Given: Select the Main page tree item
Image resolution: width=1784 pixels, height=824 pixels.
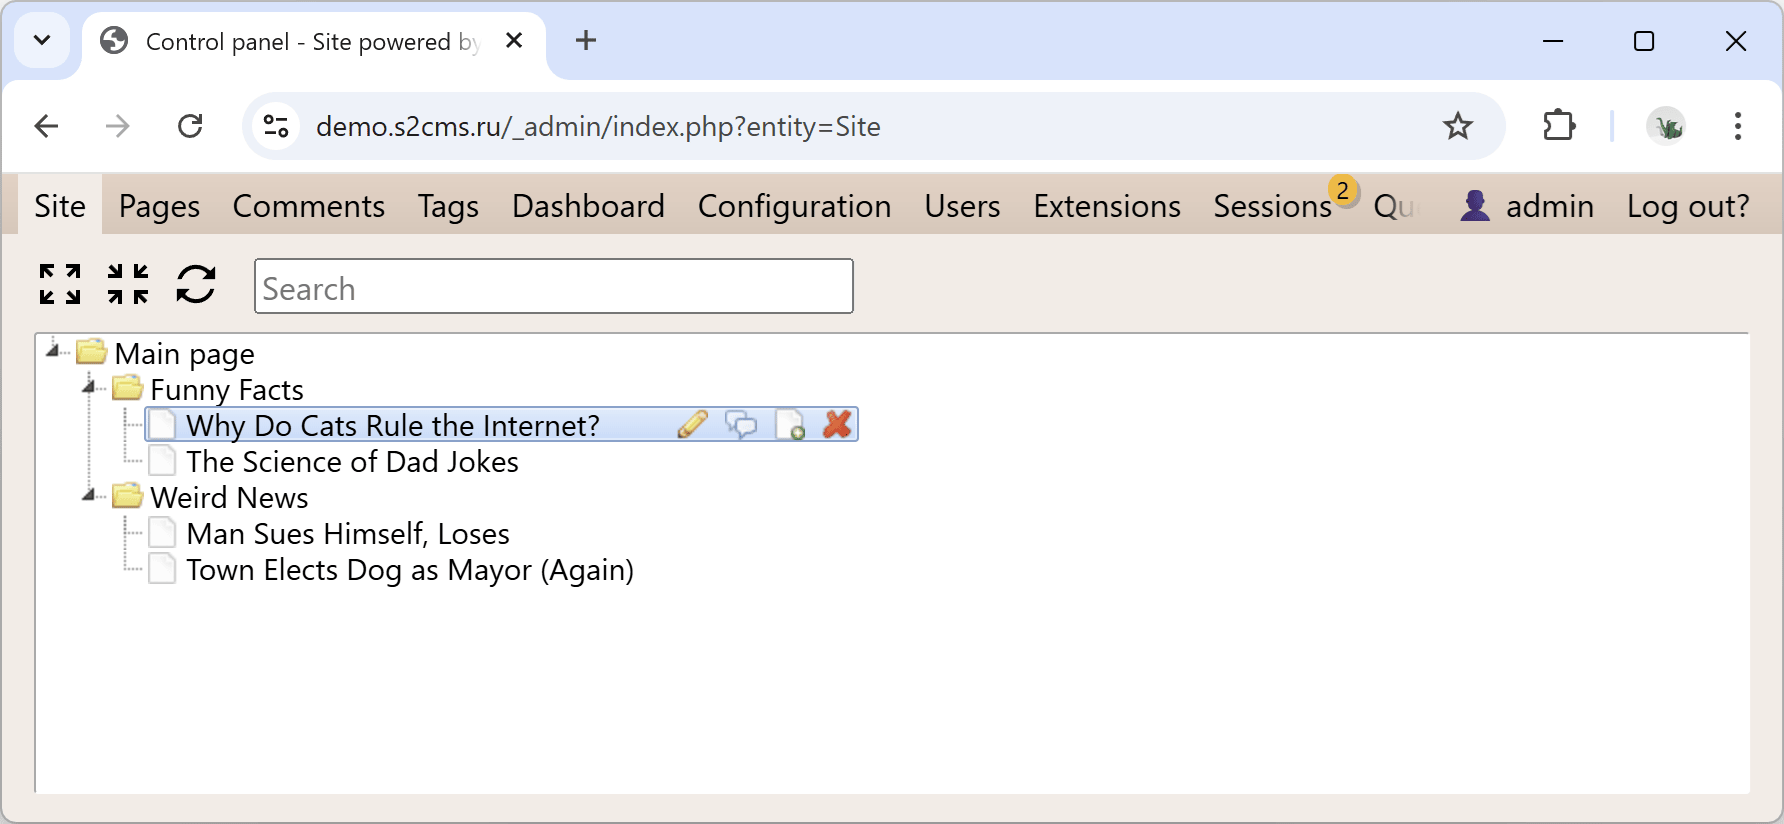Looking at the screenshot, I should pyautogui.click(x=185, y=353).
